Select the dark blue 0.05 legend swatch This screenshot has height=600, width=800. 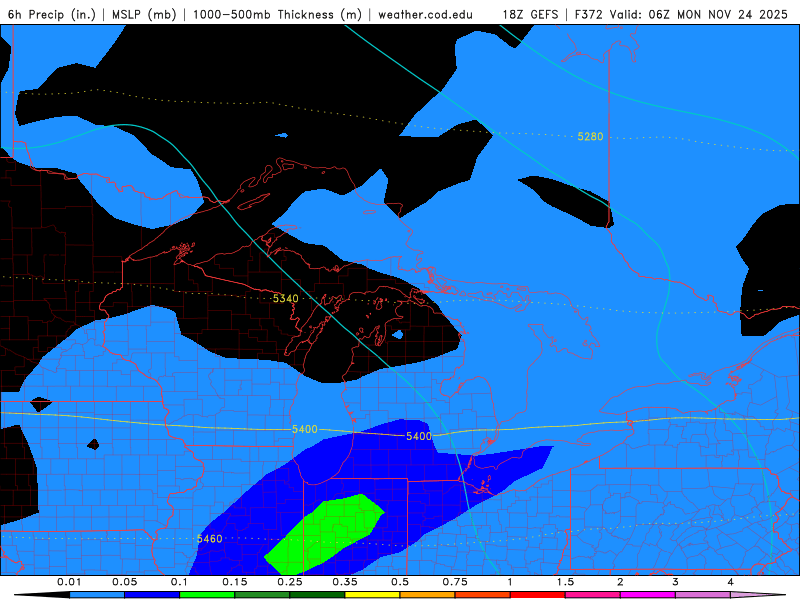point(152,595)
